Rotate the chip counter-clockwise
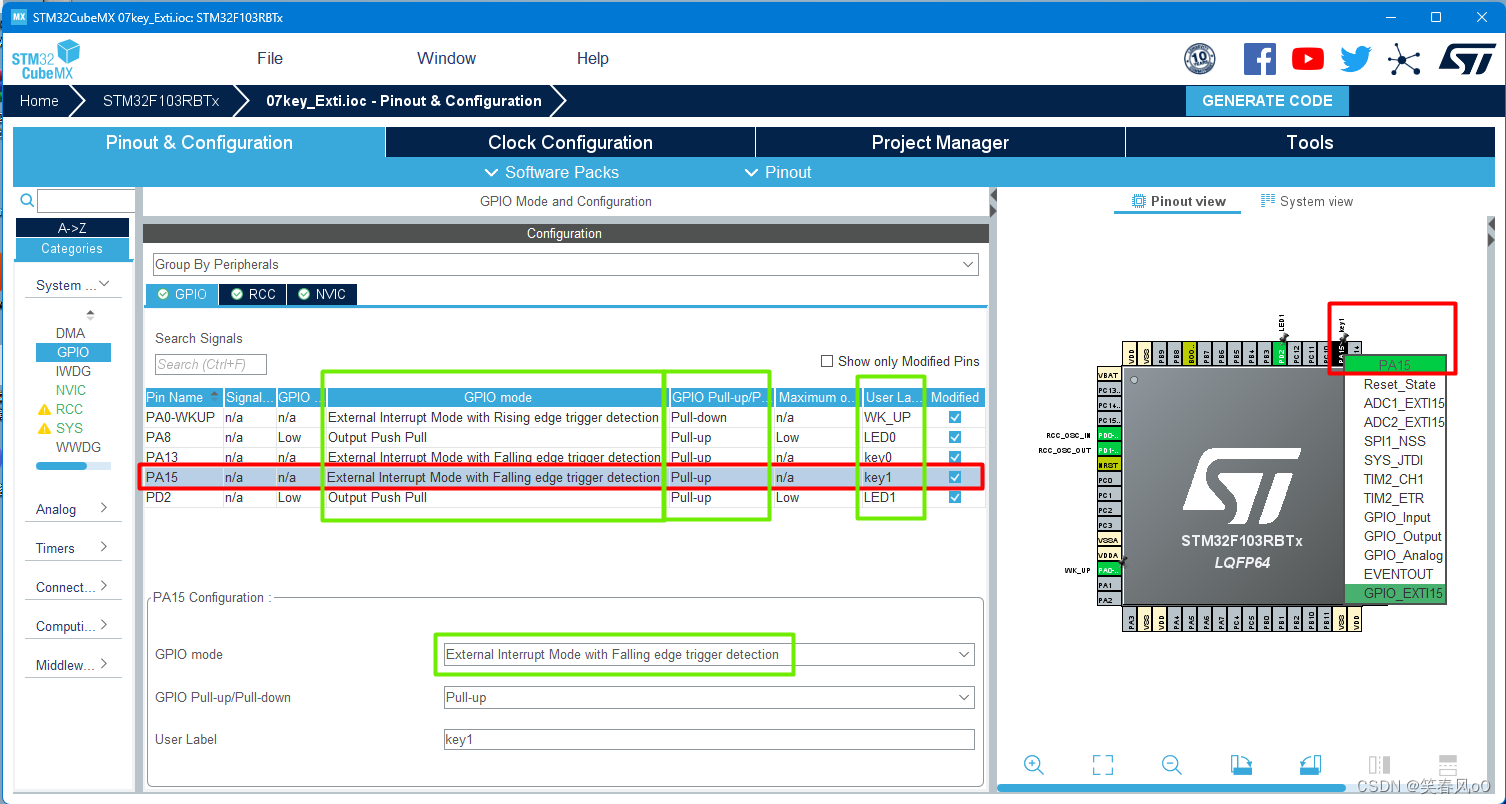The image size is (1506, 804). tap(1310, 765)
